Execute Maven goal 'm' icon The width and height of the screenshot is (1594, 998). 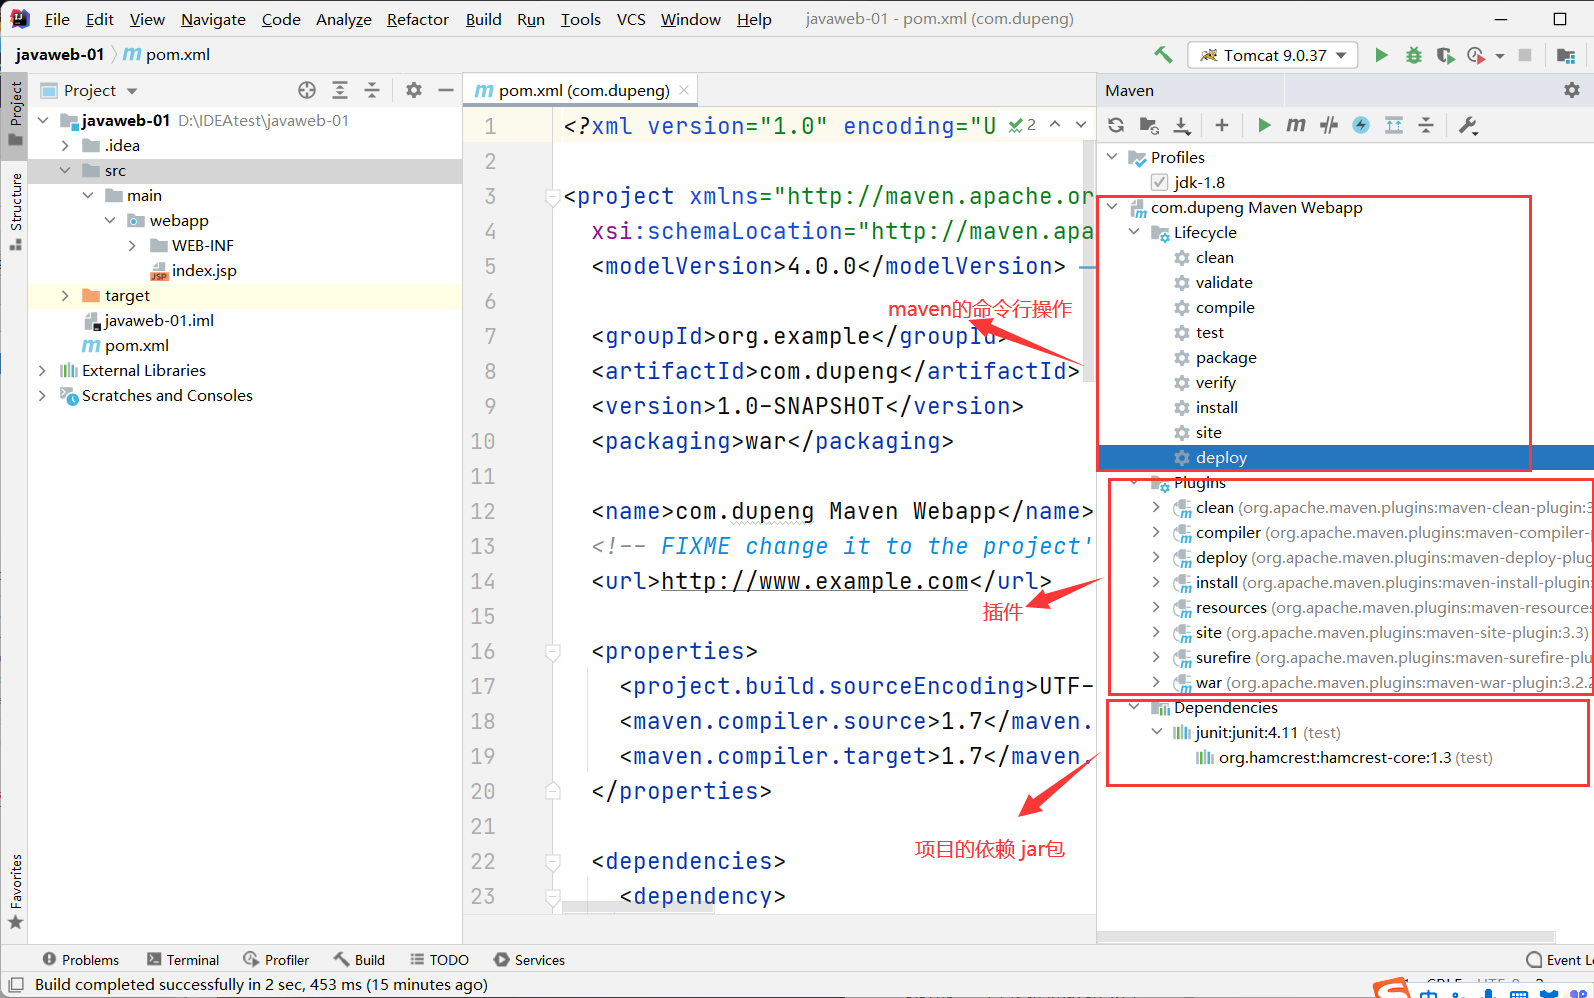1296,125
